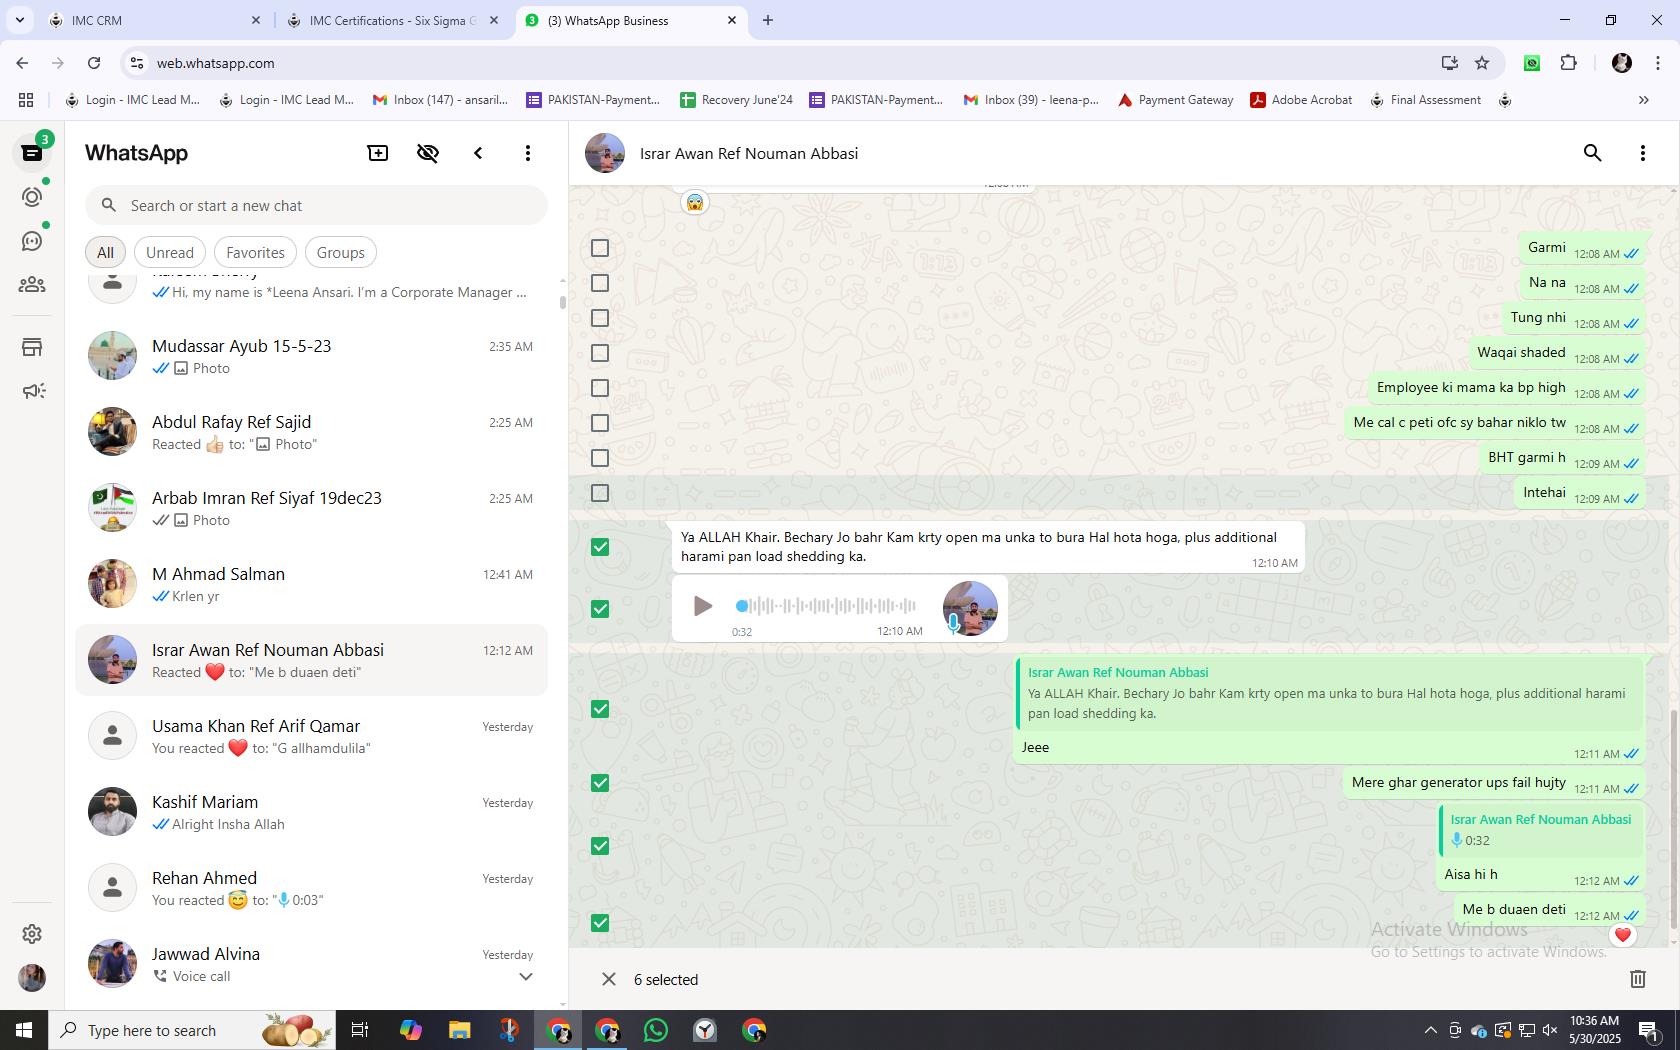Switch to IMC CRM browser tab

pyautogui.click(x=155, y=20)
